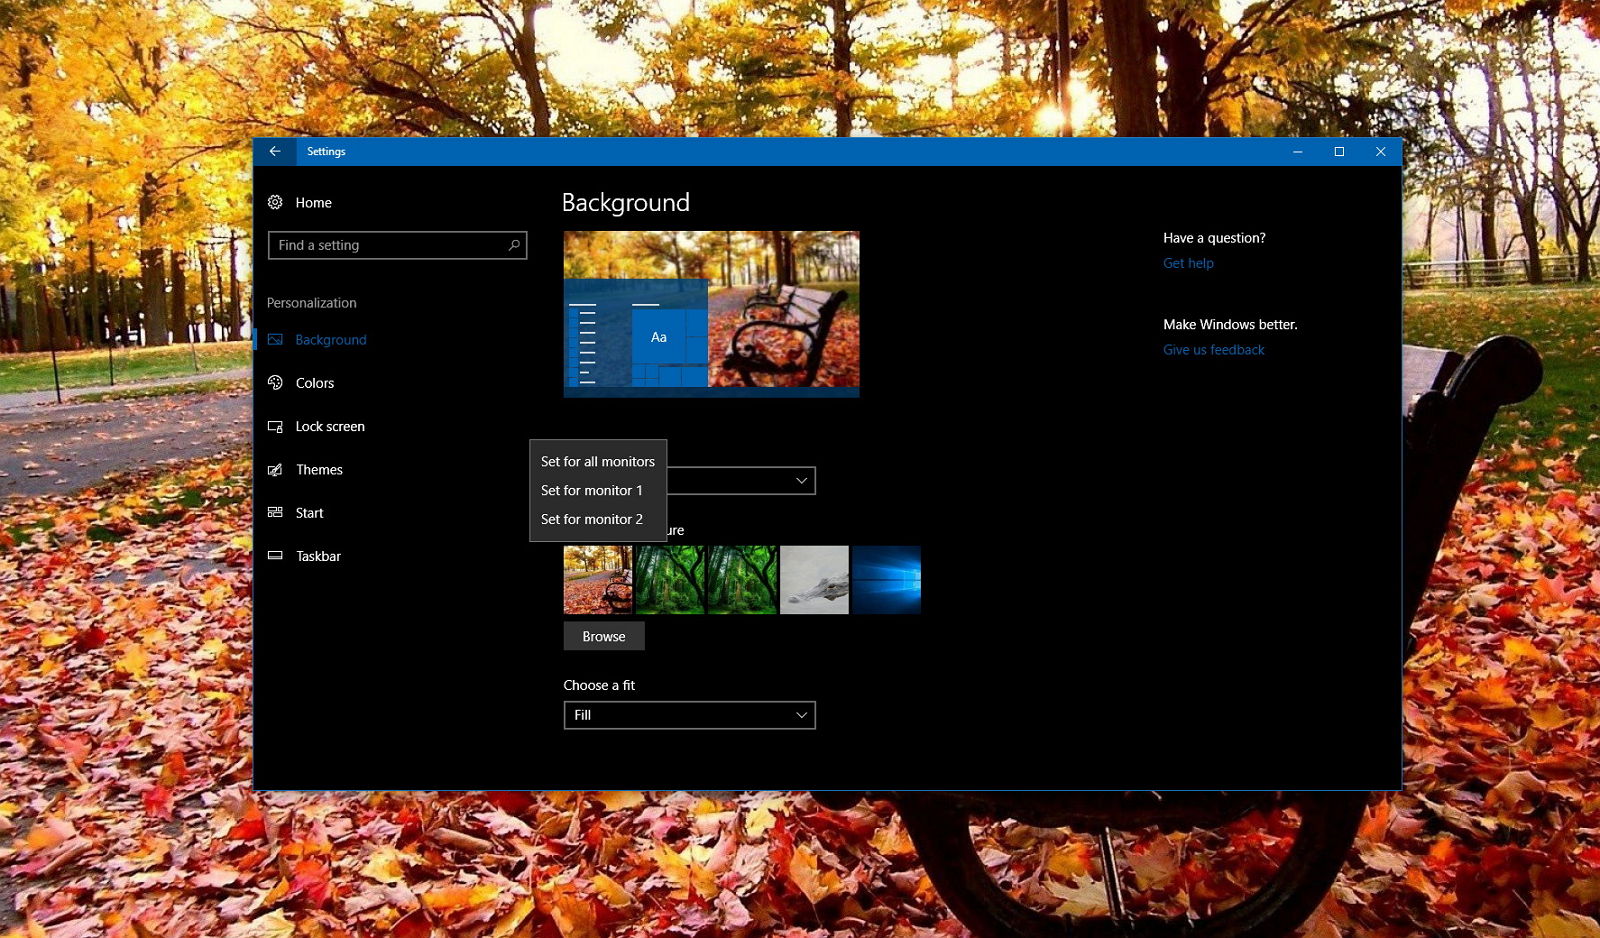1600x938 pixels.
Task: Choose Set for monitor 1
Action: (591, 490)
